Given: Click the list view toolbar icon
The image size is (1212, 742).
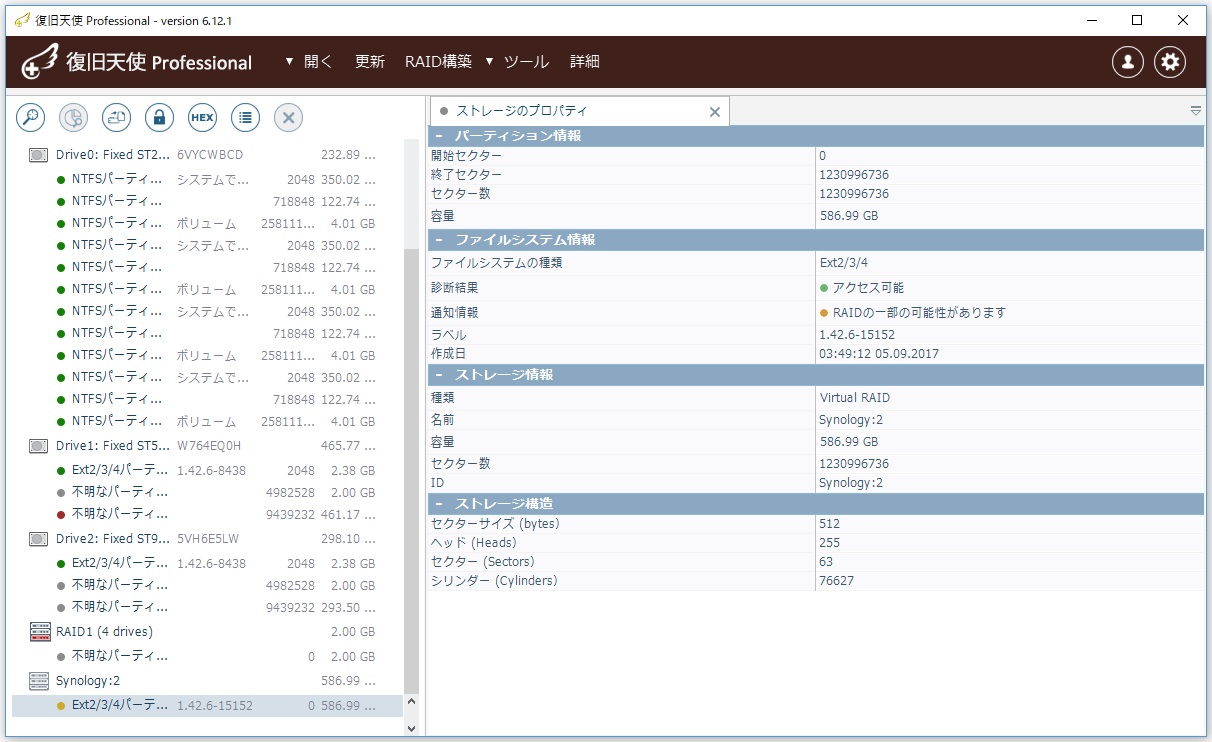Looking at the screenshot, I should click(245, 117).
